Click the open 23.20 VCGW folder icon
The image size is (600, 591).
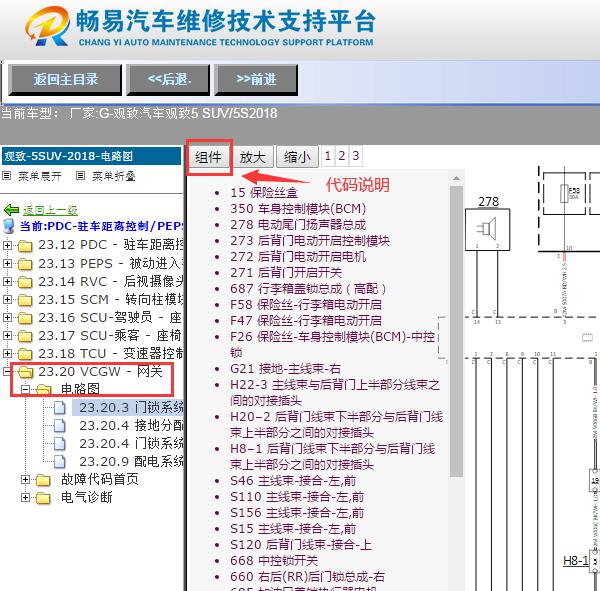coord(25,372)
